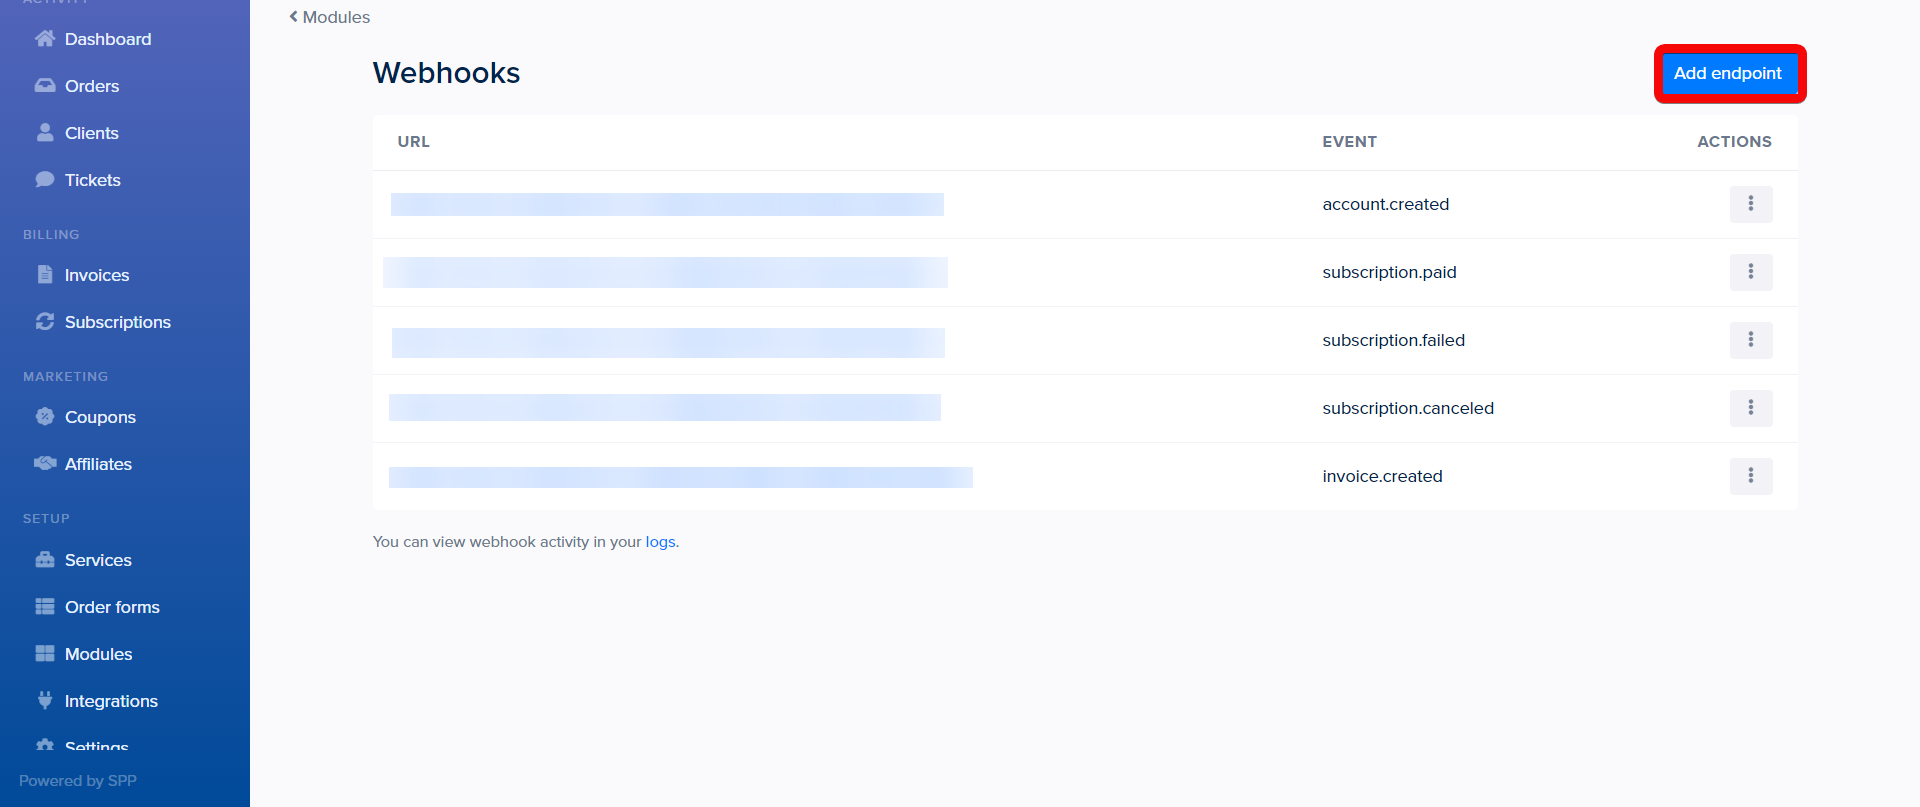Click the Services briefcase icon
The image size is (1920, 807).
coord(45,559)
